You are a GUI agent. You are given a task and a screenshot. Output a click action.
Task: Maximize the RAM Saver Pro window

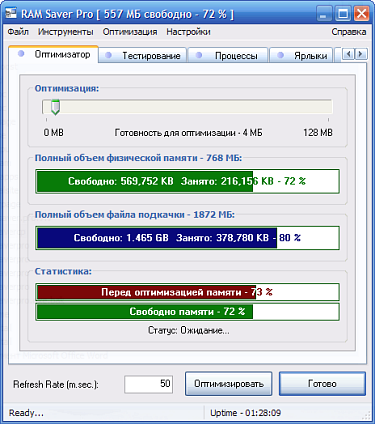click(x=343, y=14)
